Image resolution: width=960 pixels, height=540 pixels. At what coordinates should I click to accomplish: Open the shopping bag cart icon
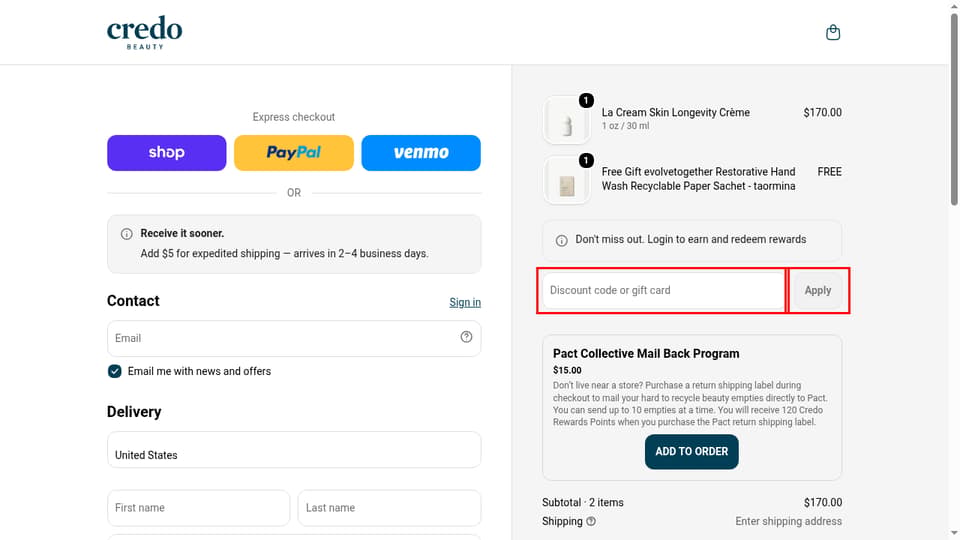(x=833, y=32)
